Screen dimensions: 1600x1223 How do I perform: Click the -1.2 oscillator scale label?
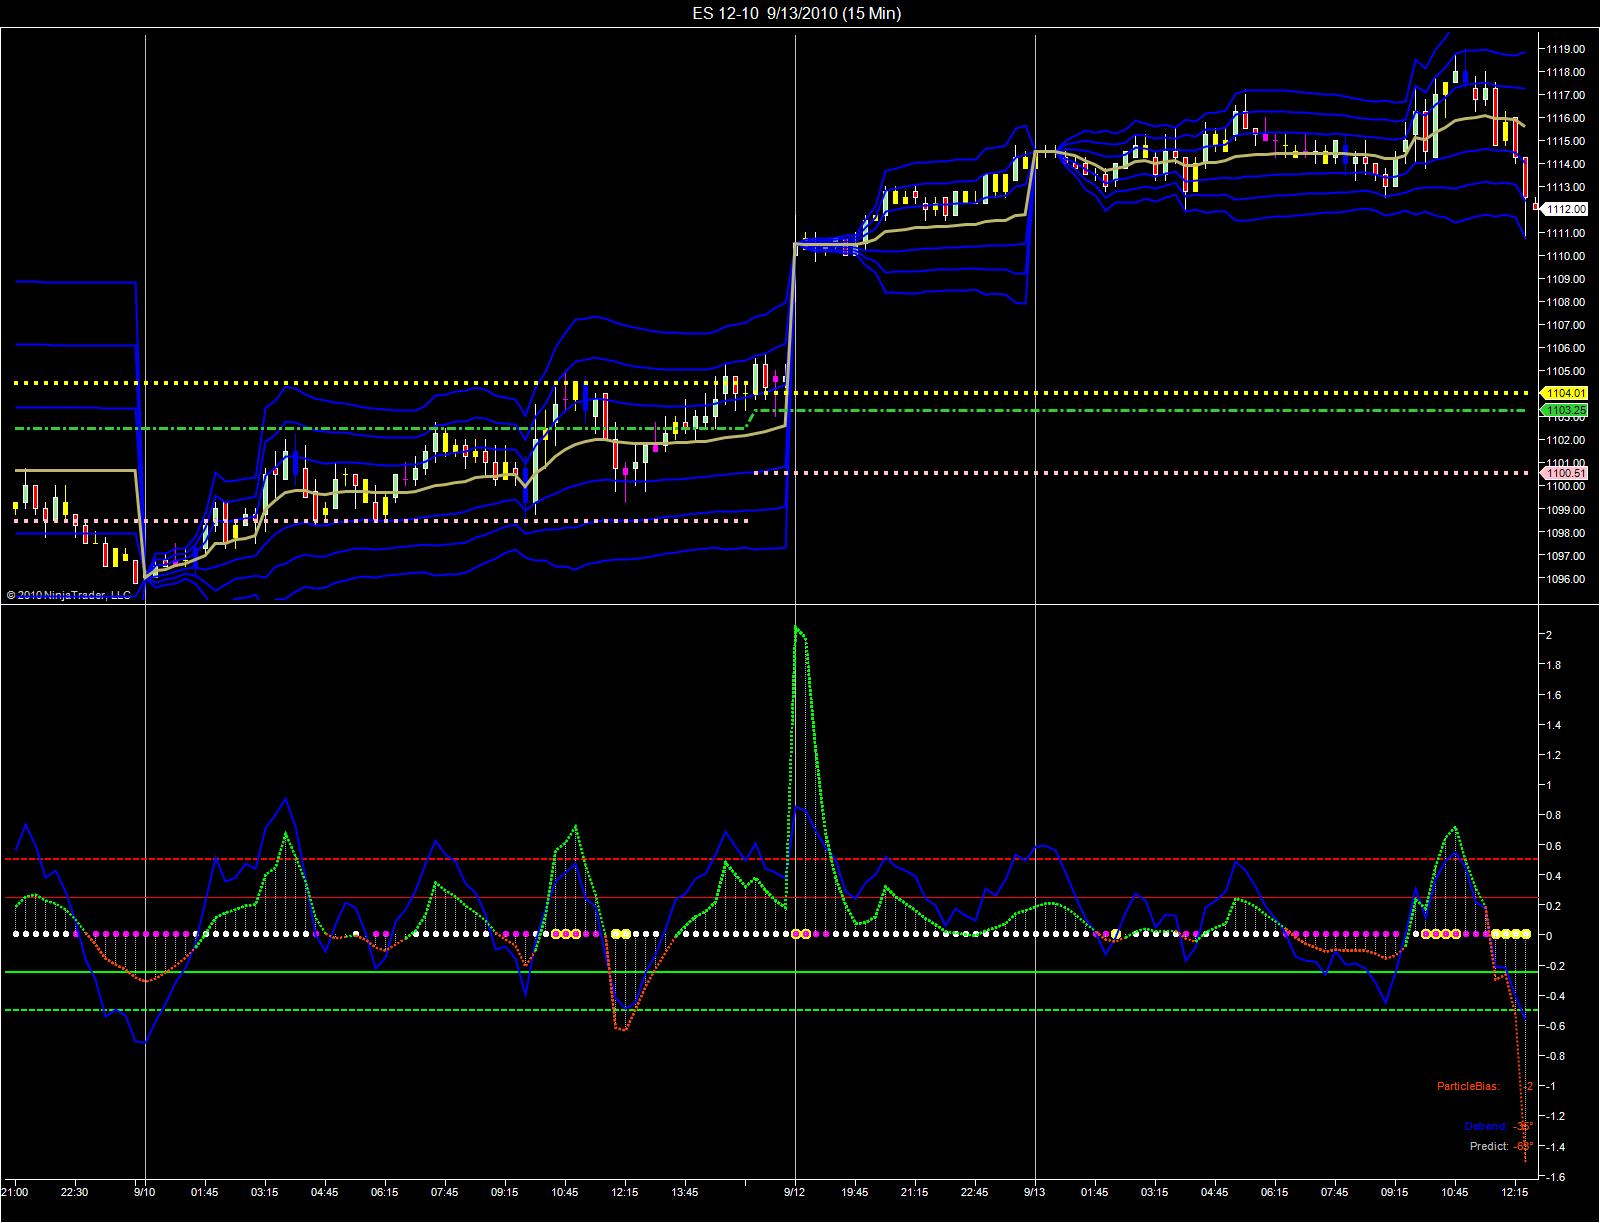coord(1557,1116)
